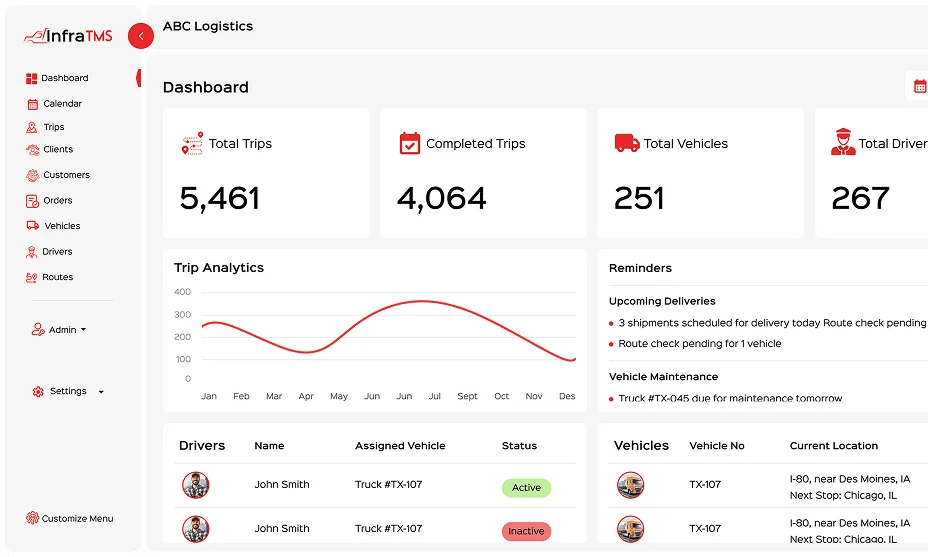Click the Total Drivers person icon
This screenshot has height=557, width=928.
pyautogui.click(x=843, y=142)
